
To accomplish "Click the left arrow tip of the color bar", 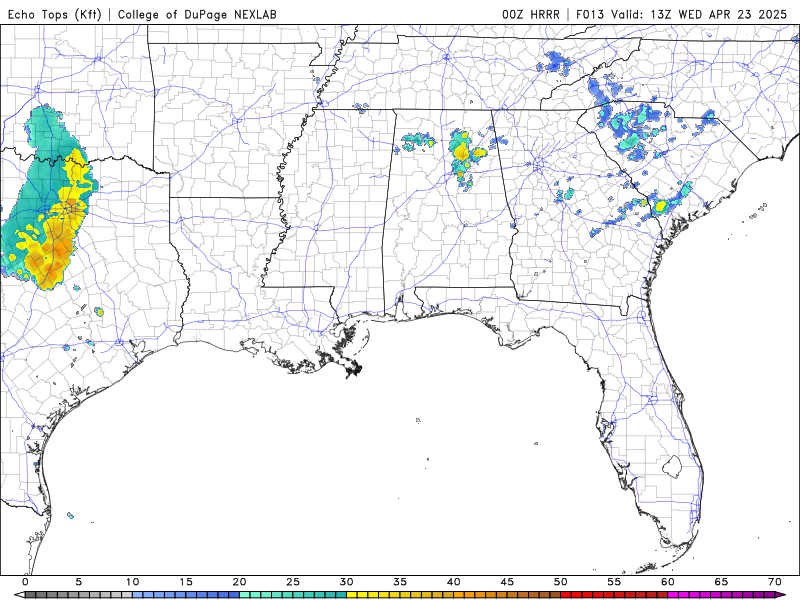I will click(19, 595).
